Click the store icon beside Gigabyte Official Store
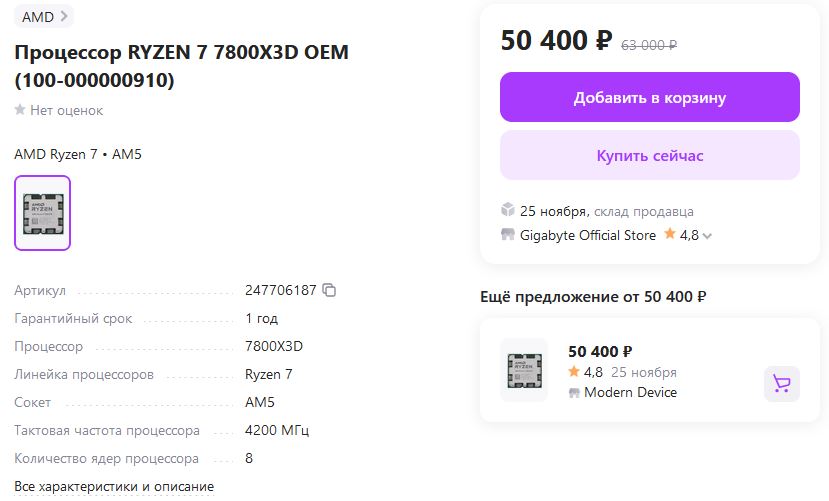This screenshot has height=501, width=829. tap(508, 235)
